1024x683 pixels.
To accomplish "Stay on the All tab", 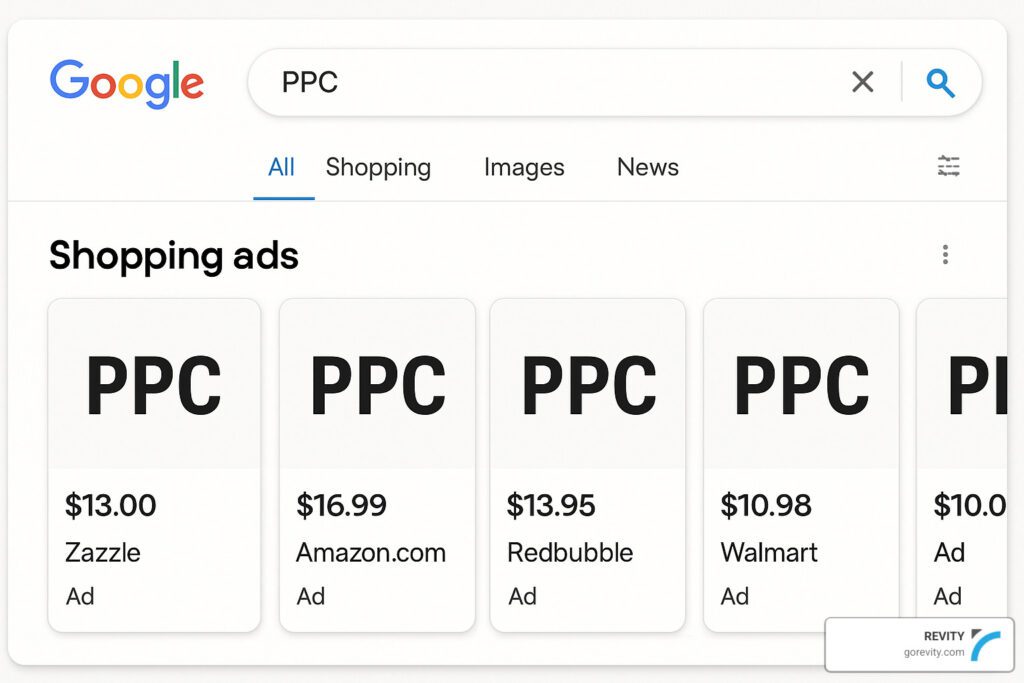I will [x=282, y=167].
